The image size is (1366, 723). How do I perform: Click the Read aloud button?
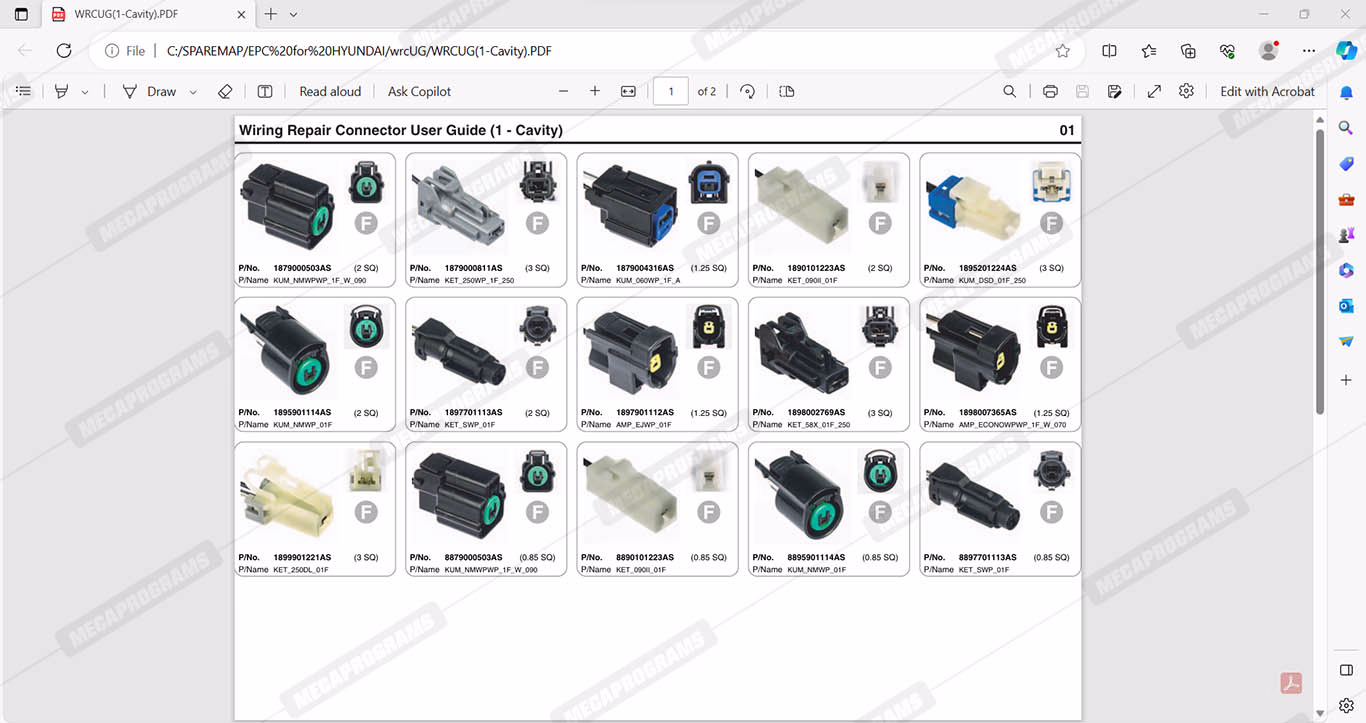(x=330, y=91)
